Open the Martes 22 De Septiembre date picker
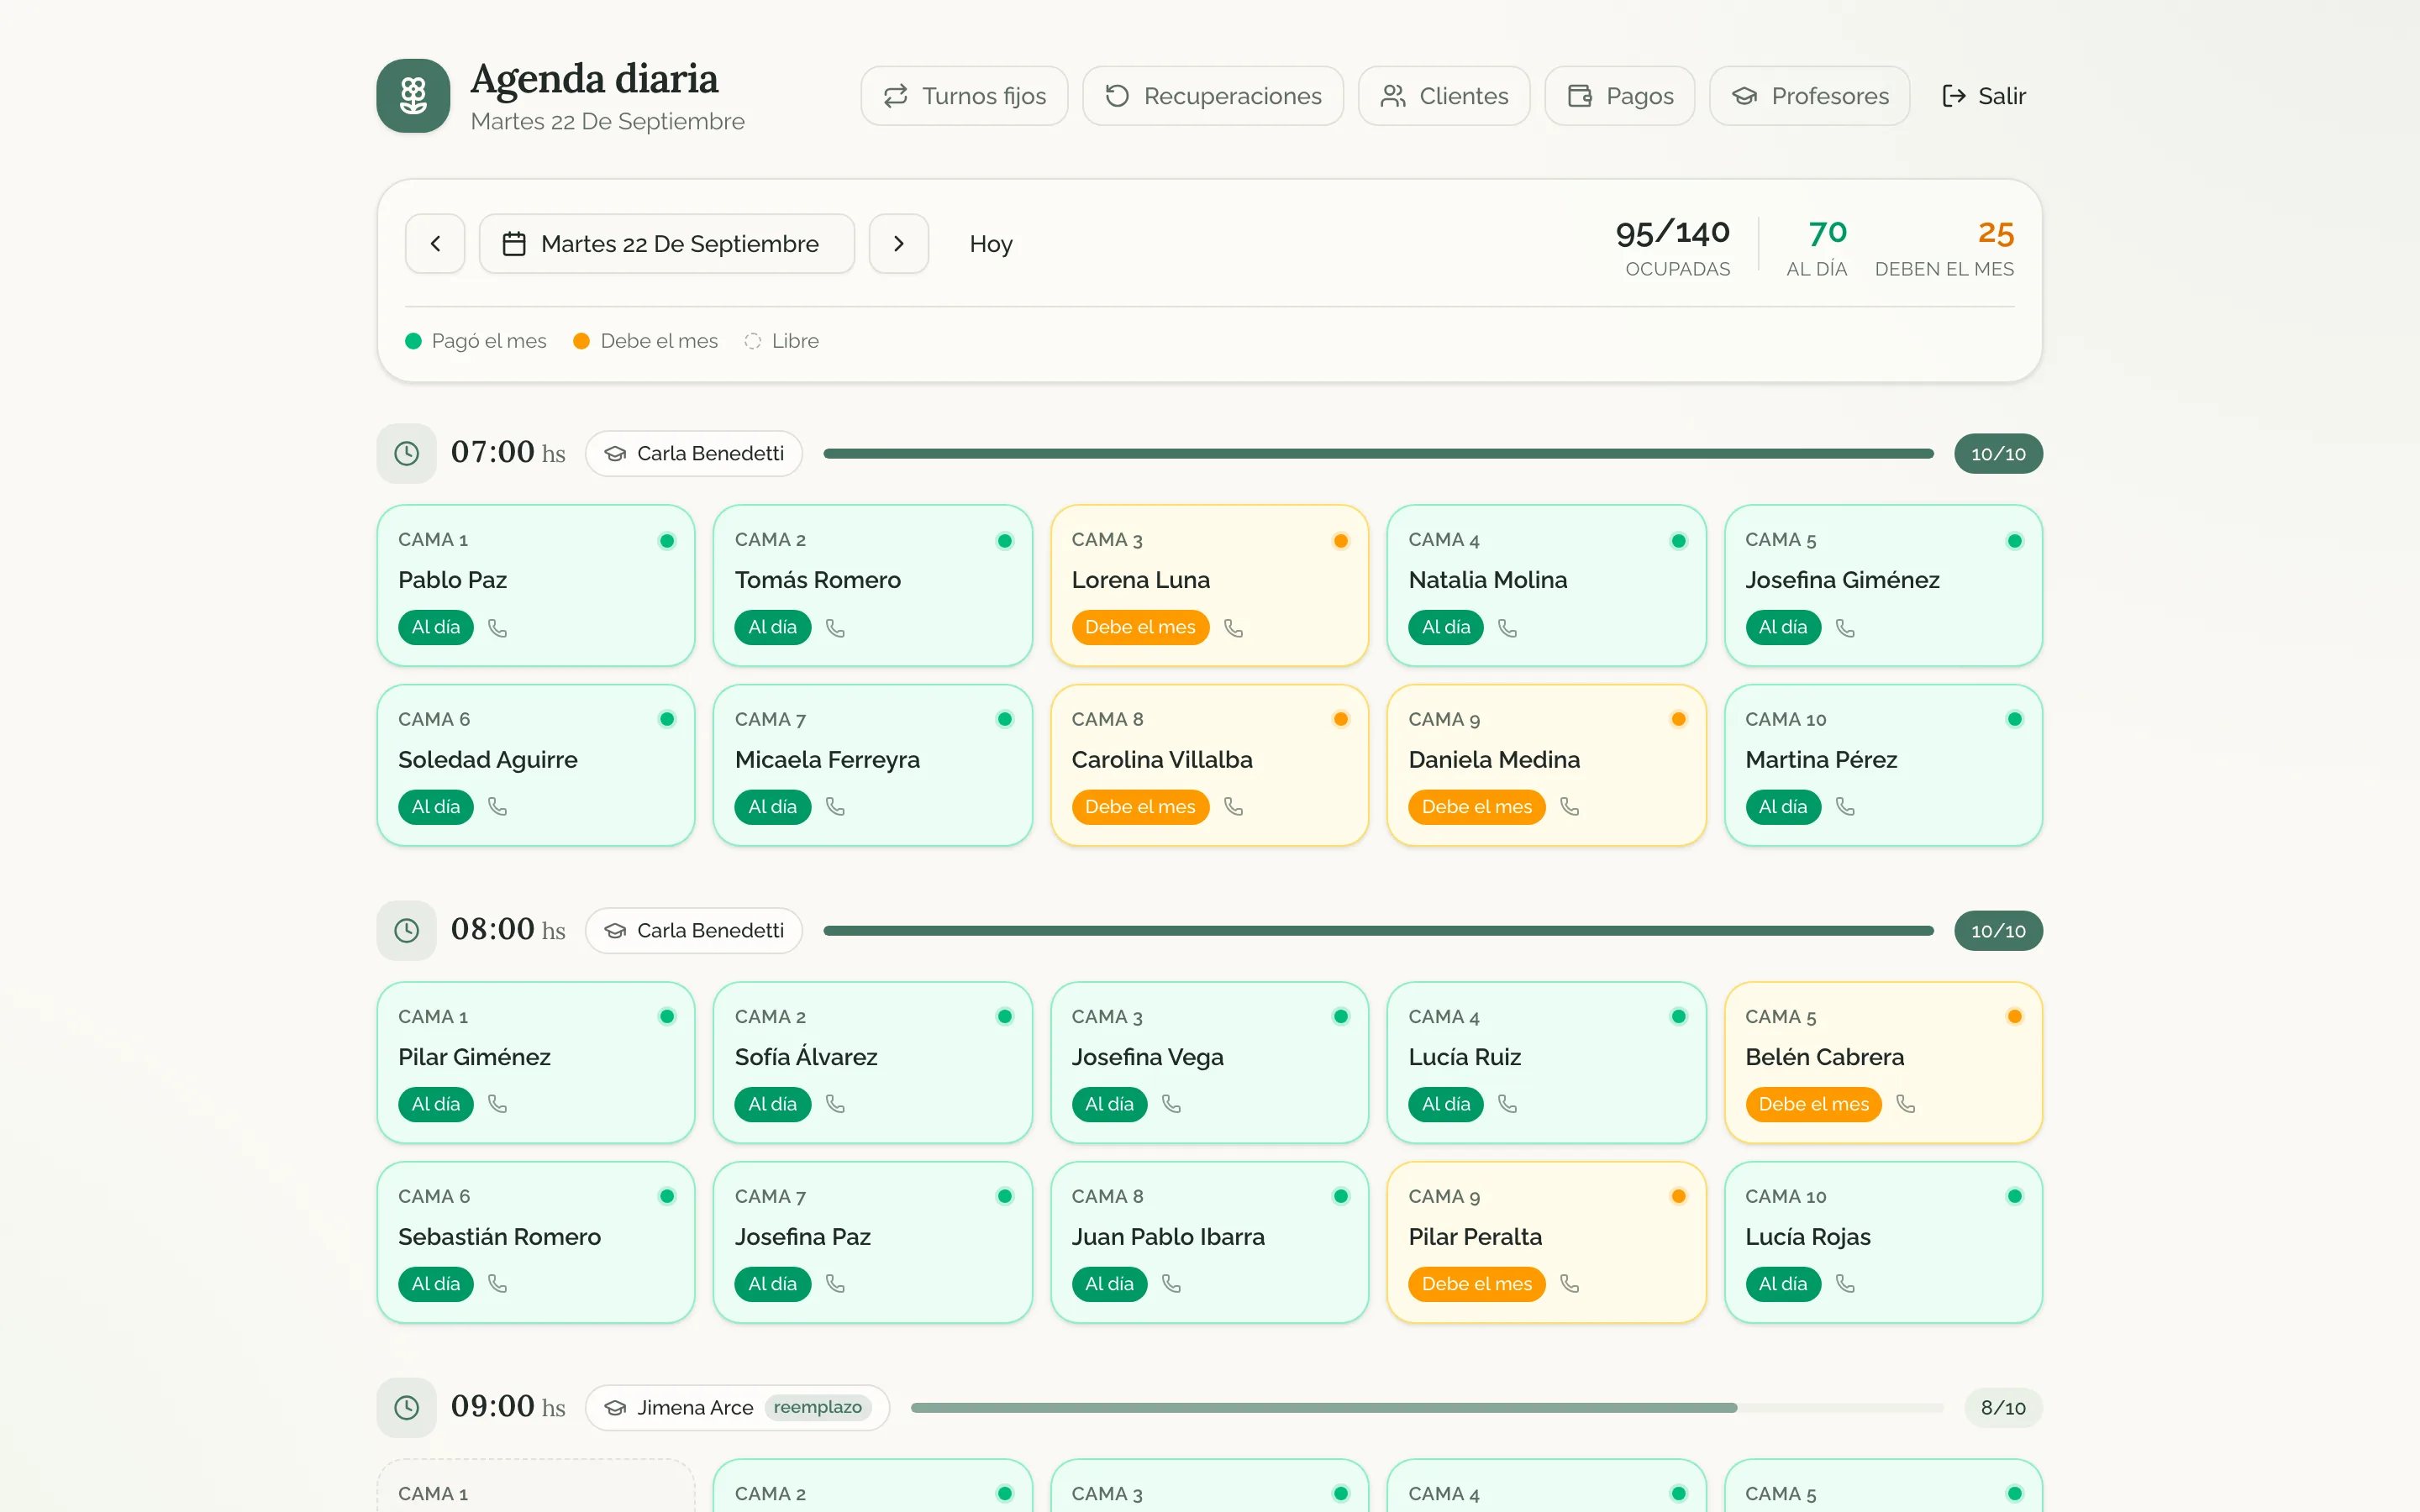This screenshot has height=1512, width=2420. (666, 243)
